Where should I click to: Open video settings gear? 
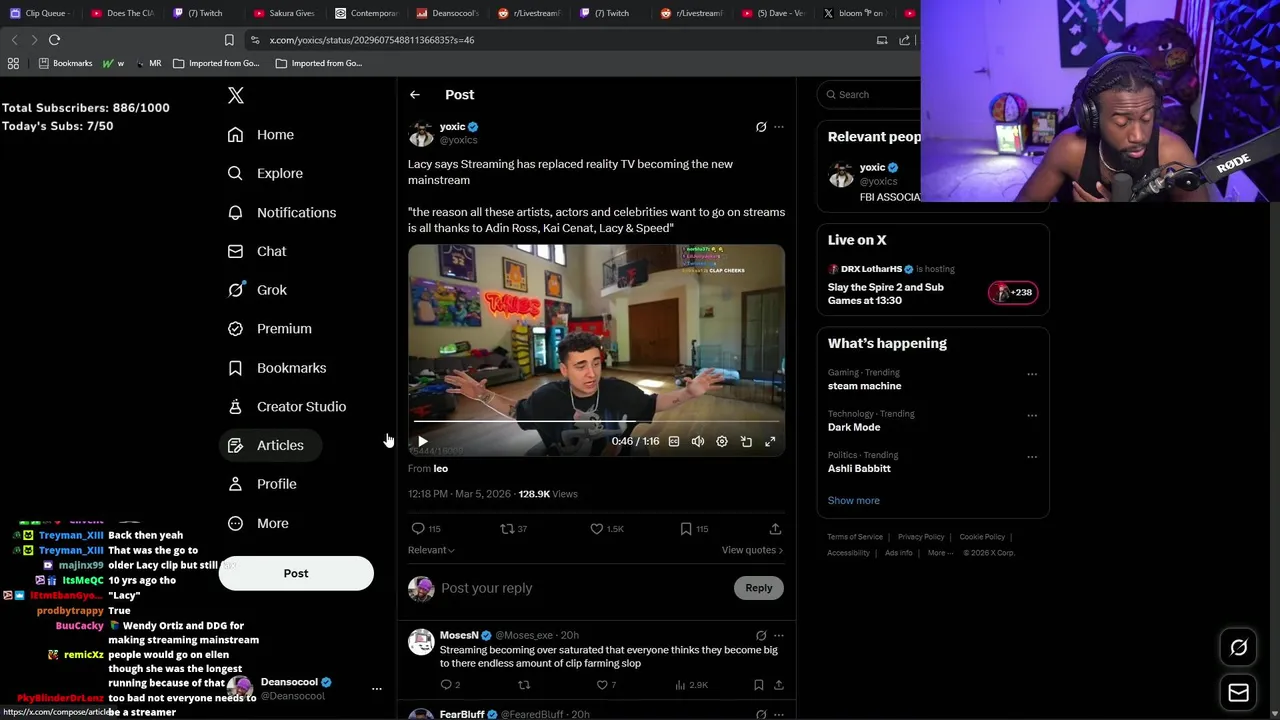722,441
